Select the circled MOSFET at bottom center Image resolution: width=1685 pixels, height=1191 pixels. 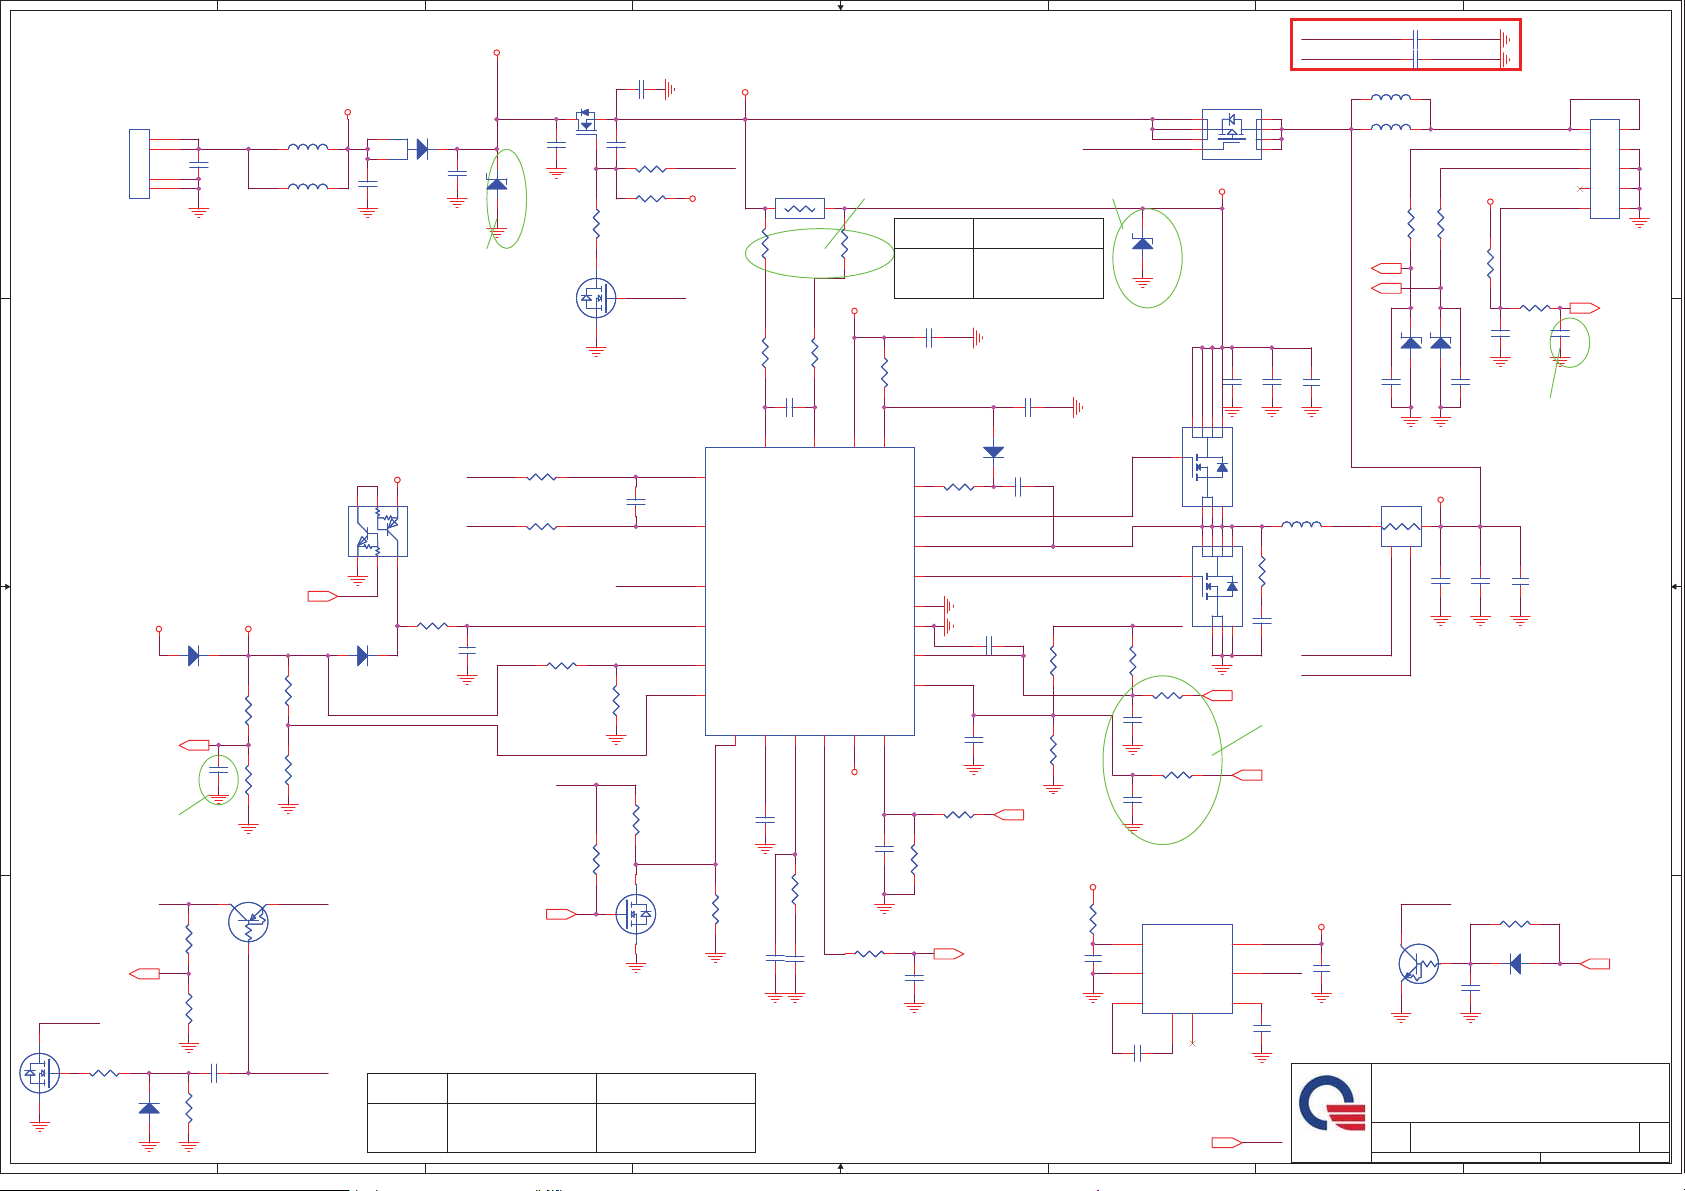[636, 914]
